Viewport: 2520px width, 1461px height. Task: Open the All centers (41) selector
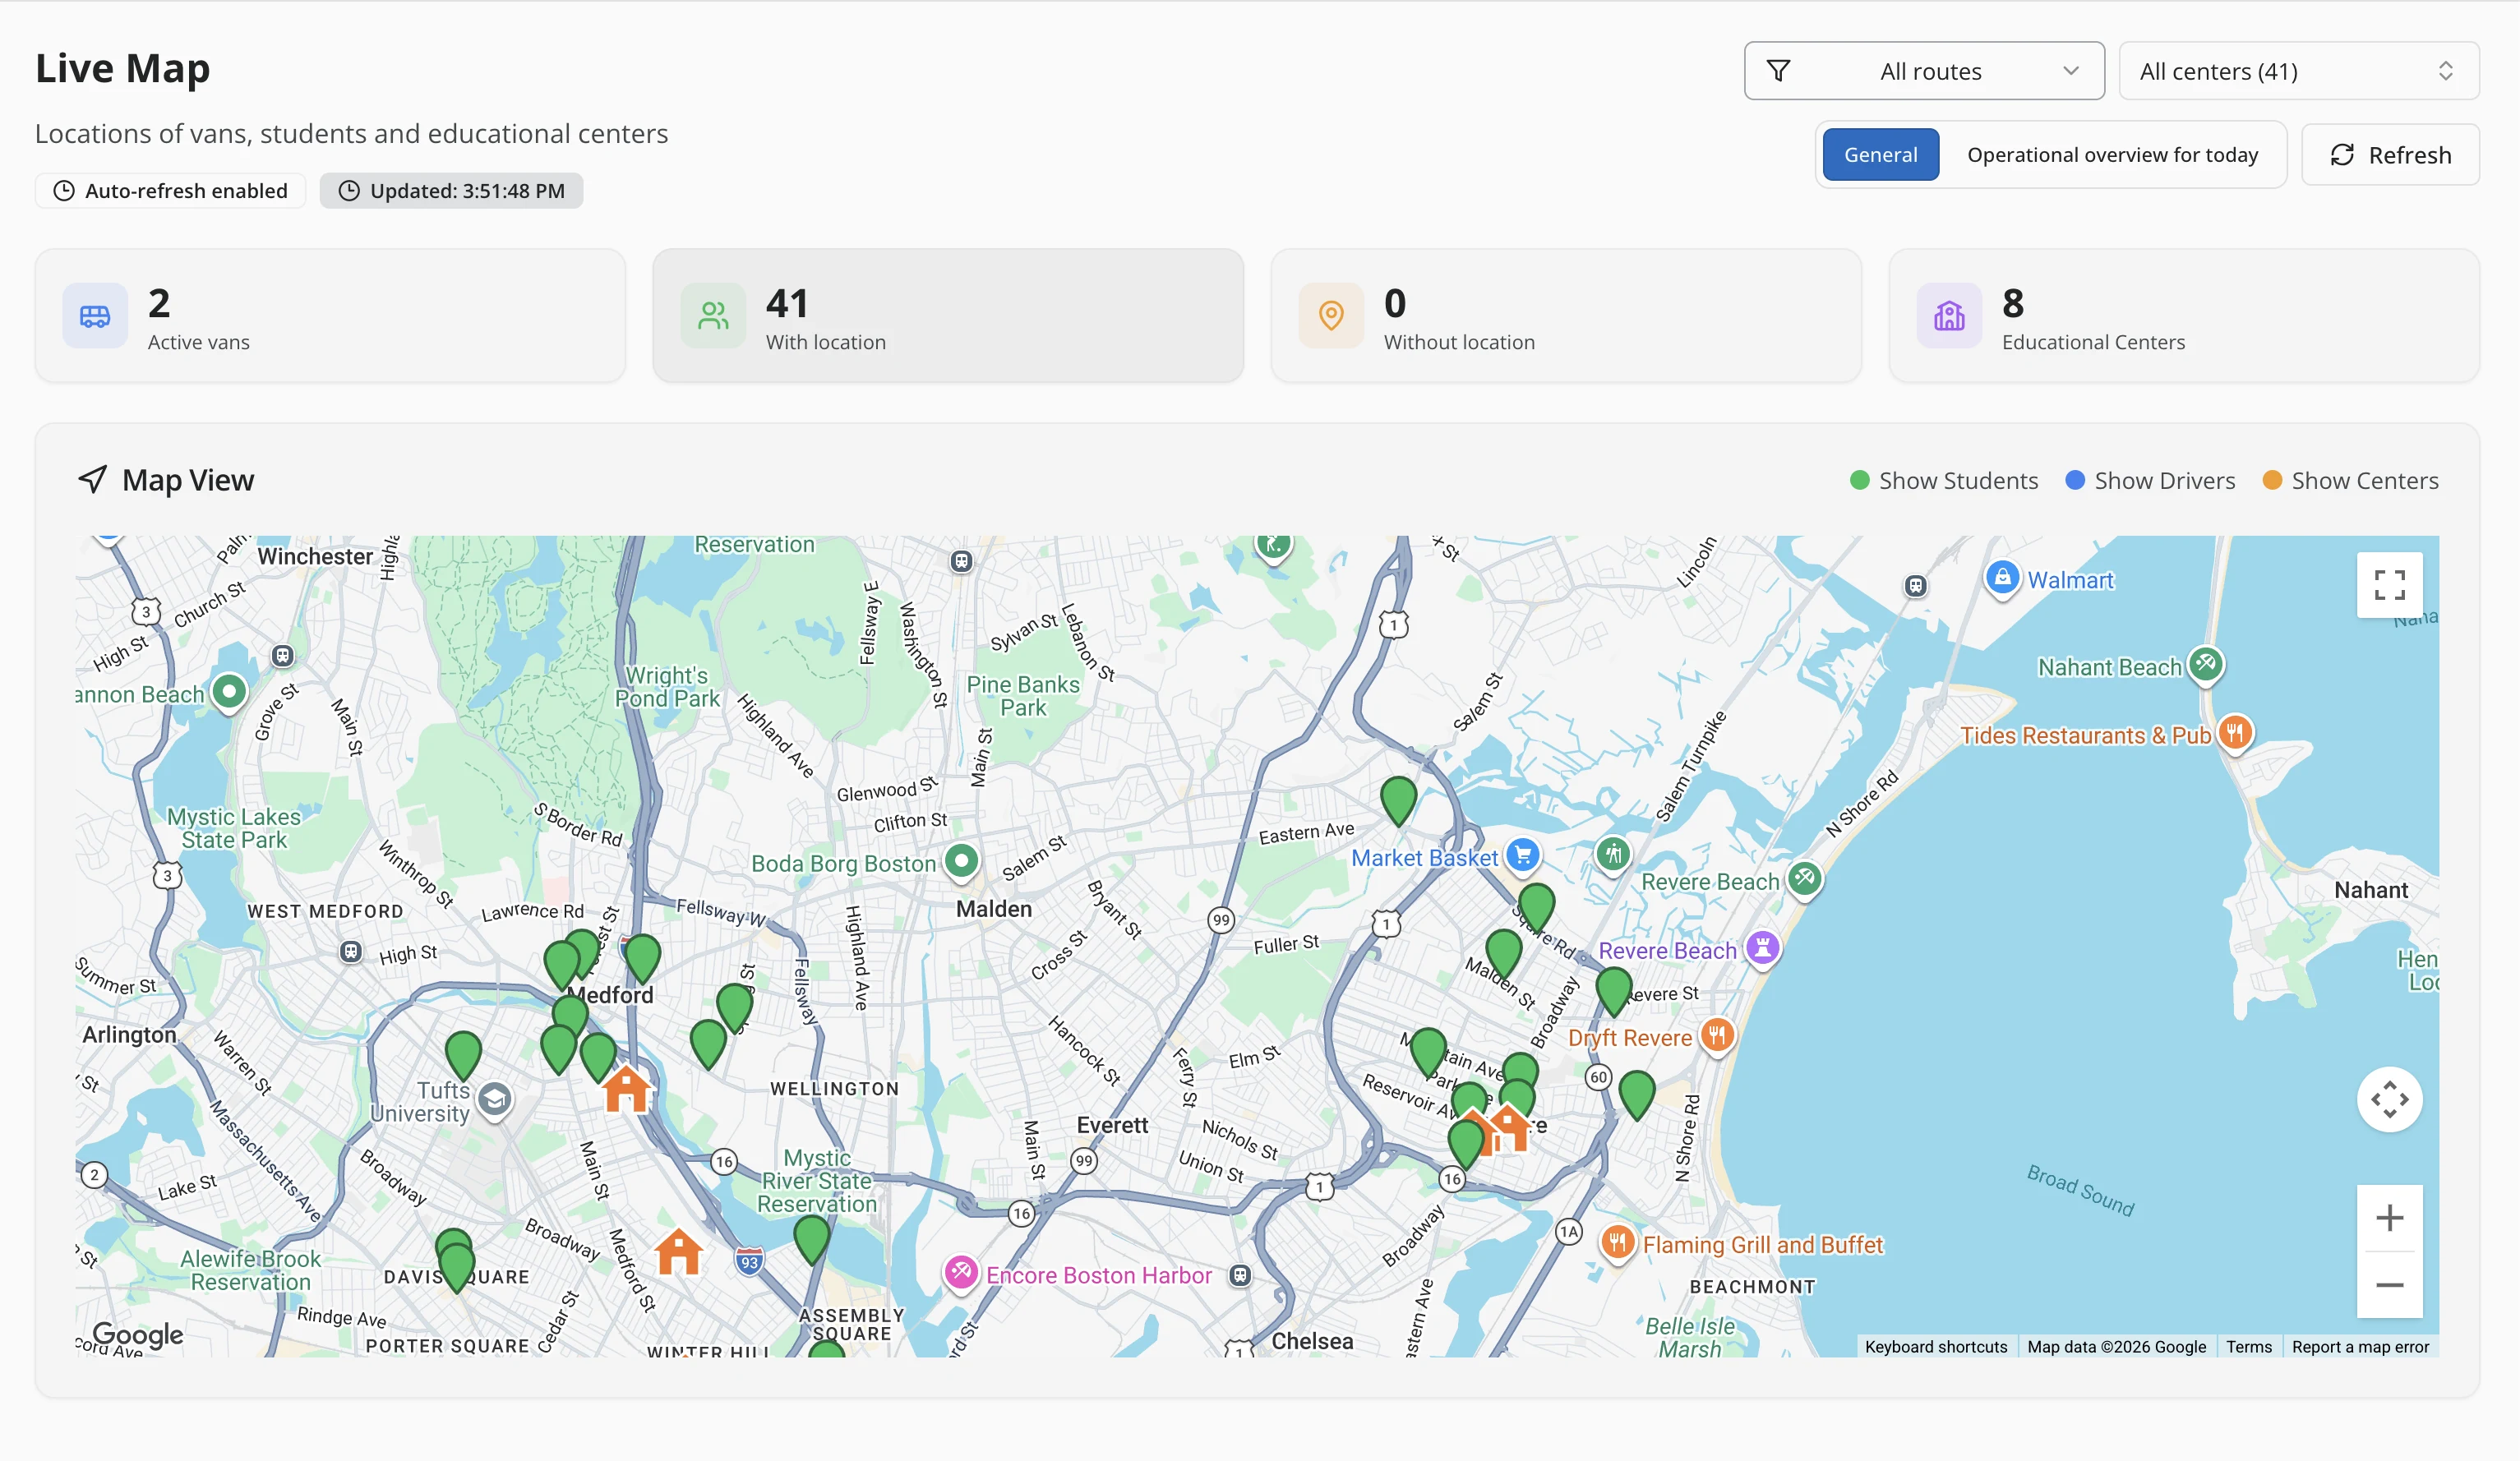pos(2298,71)
